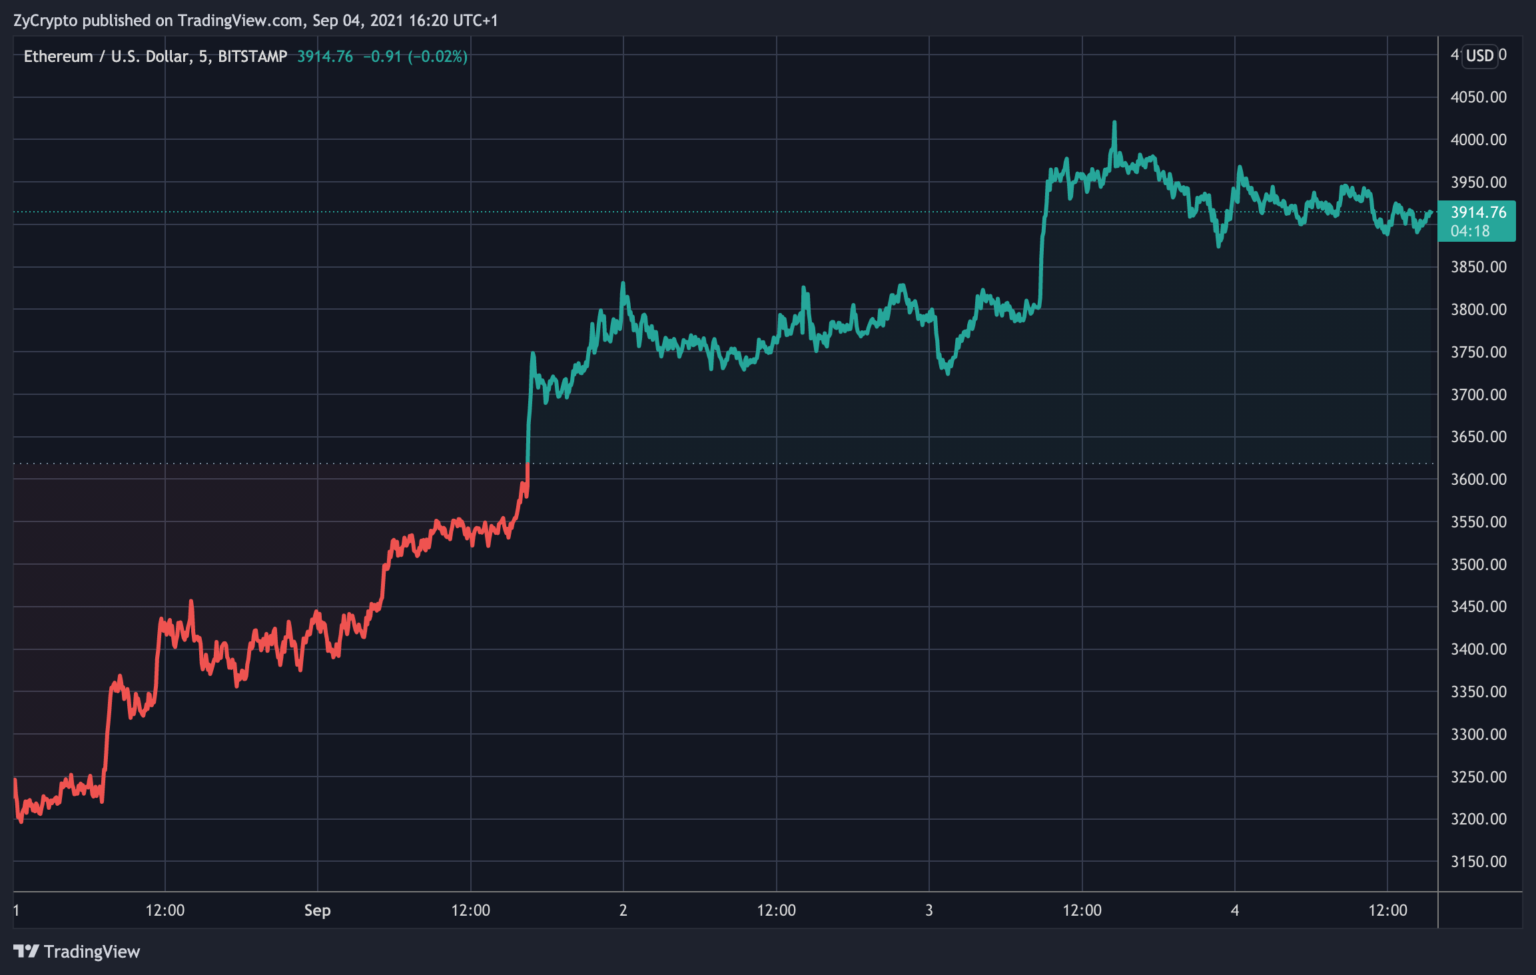This screenshot has width=1536, height=975.
Task: Click the 3350.00 price axis label
Action: (x=1478, y=691)
